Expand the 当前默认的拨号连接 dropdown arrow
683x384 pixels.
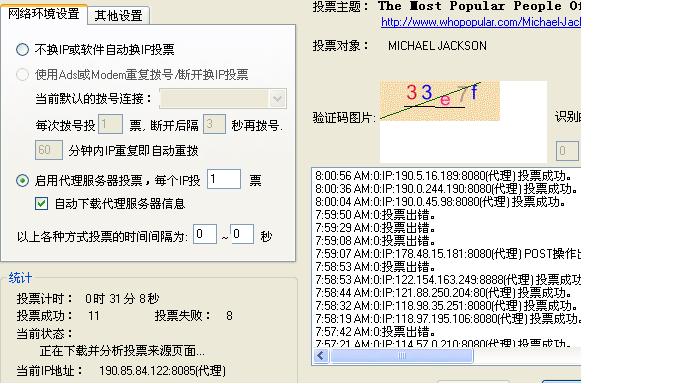click(277, 99)
